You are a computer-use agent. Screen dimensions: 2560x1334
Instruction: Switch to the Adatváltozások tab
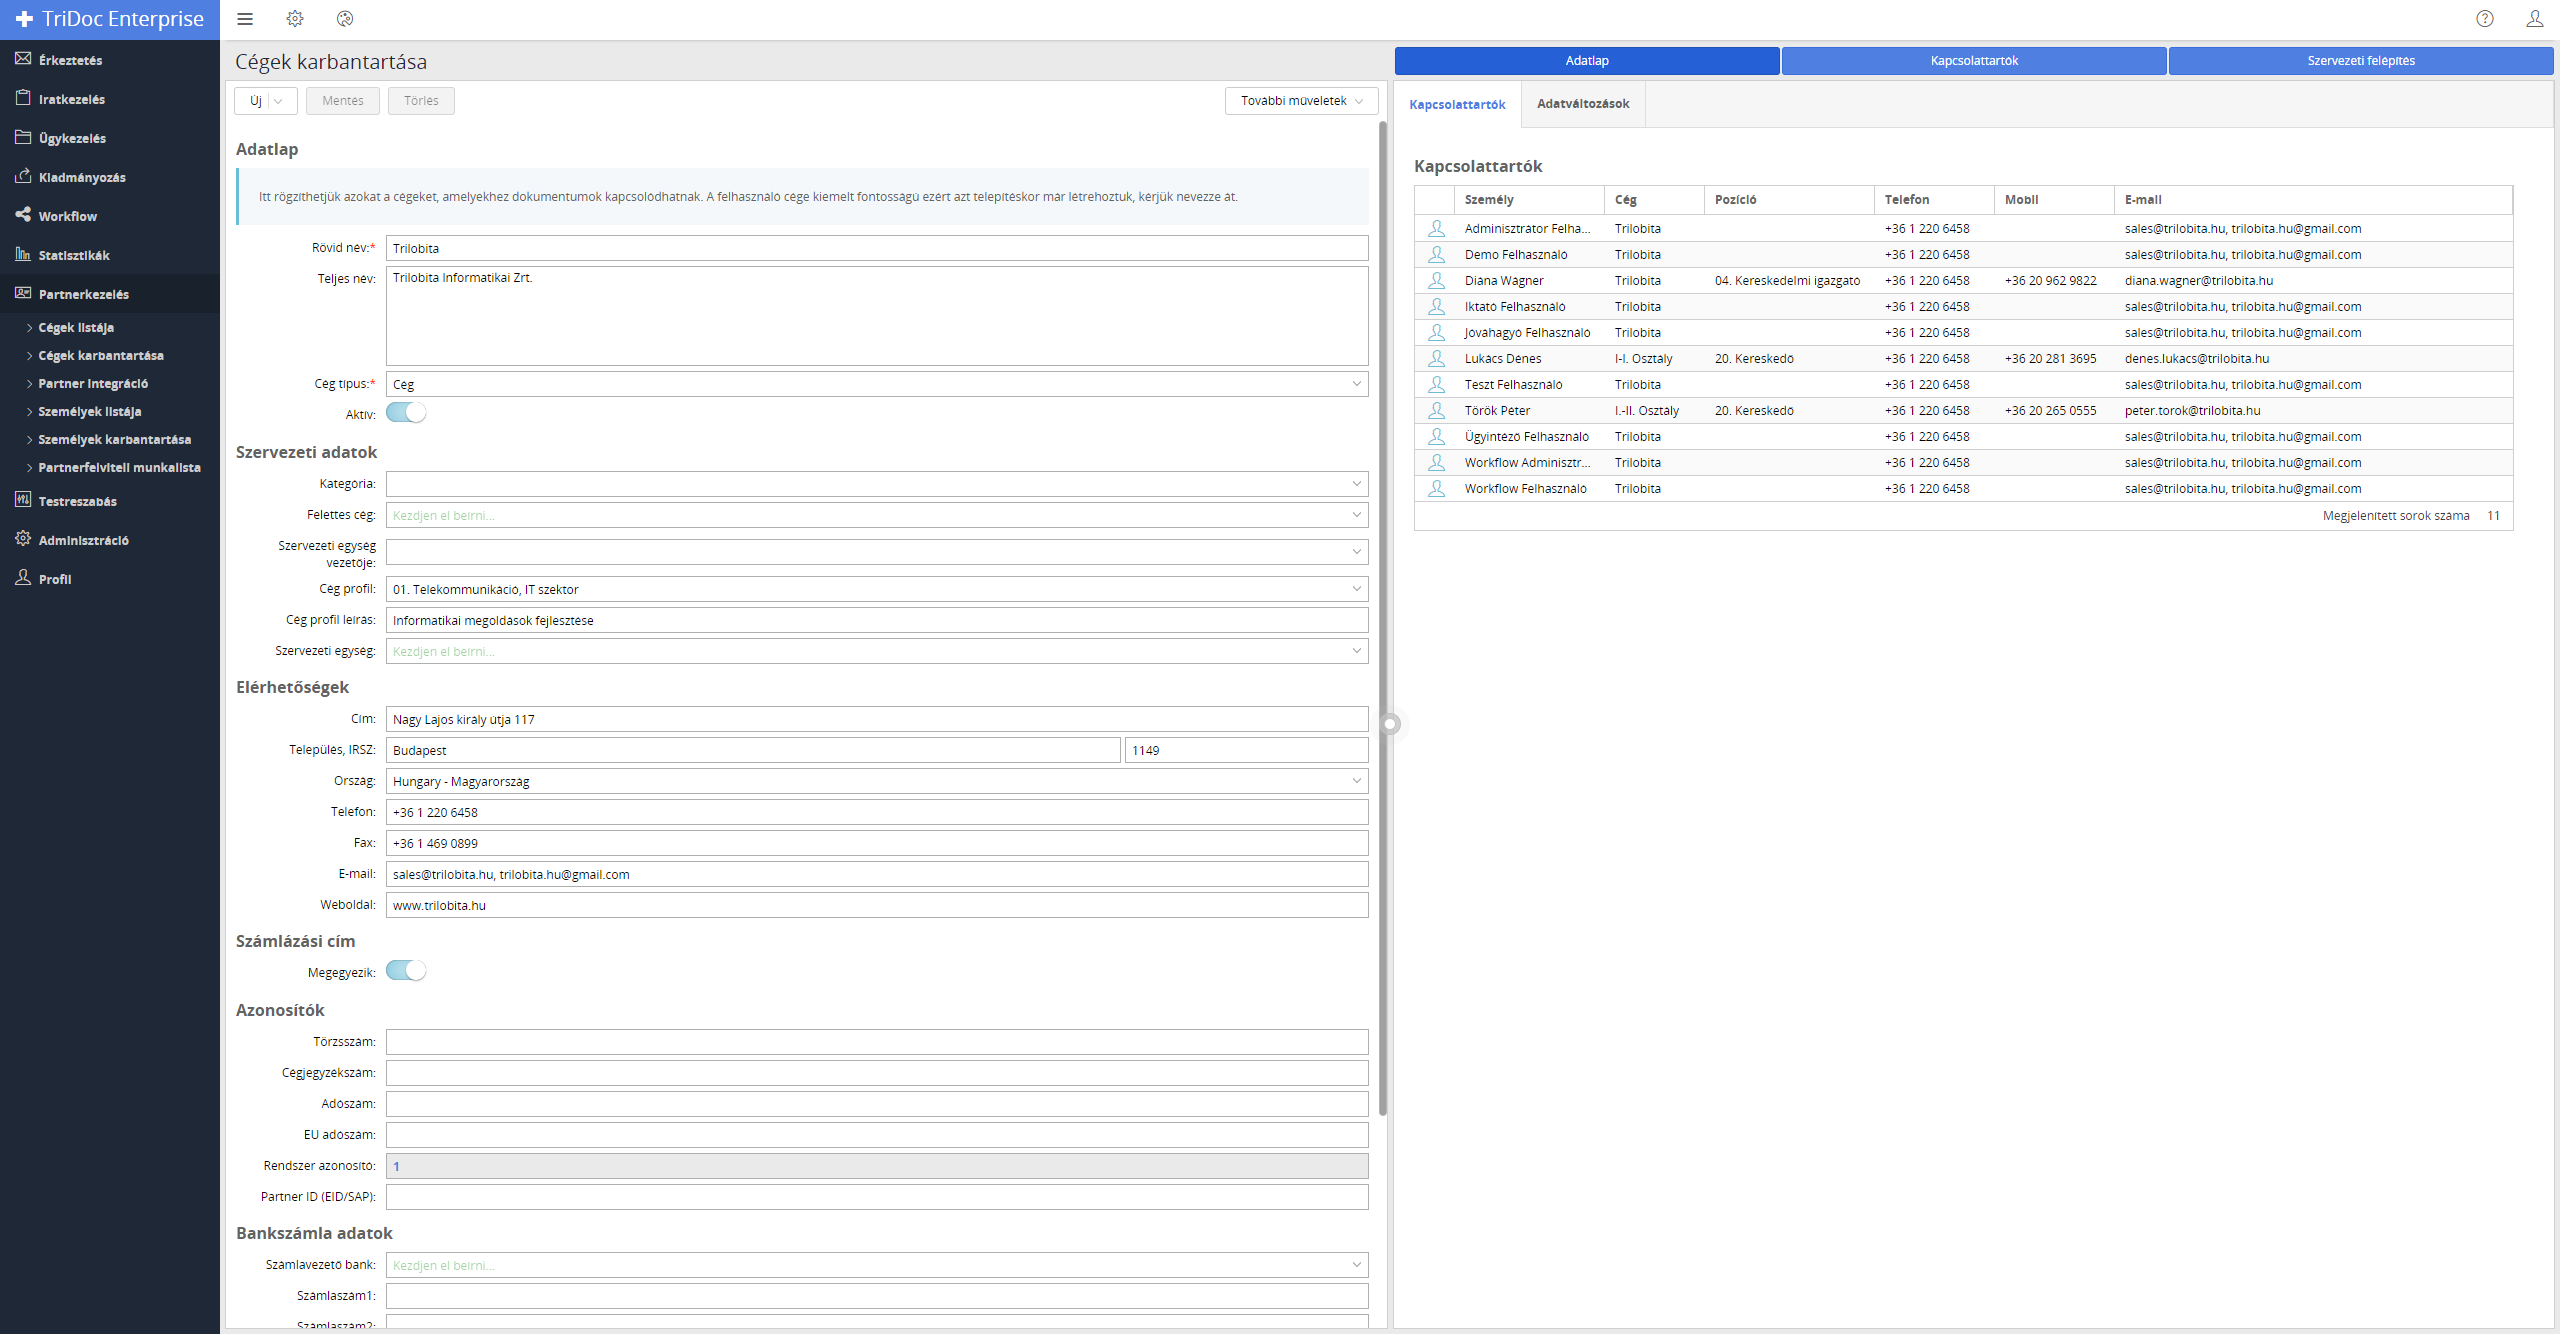[1583, 104]
